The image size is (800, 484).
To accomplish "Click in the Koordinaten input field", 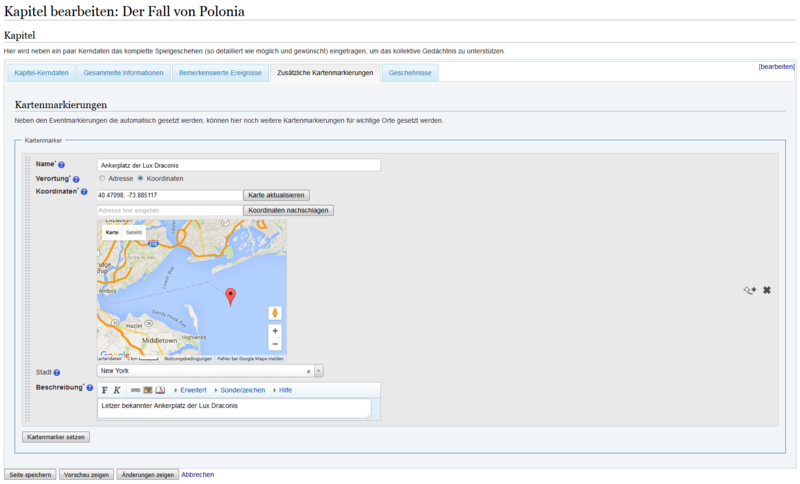I will (169, 195).
